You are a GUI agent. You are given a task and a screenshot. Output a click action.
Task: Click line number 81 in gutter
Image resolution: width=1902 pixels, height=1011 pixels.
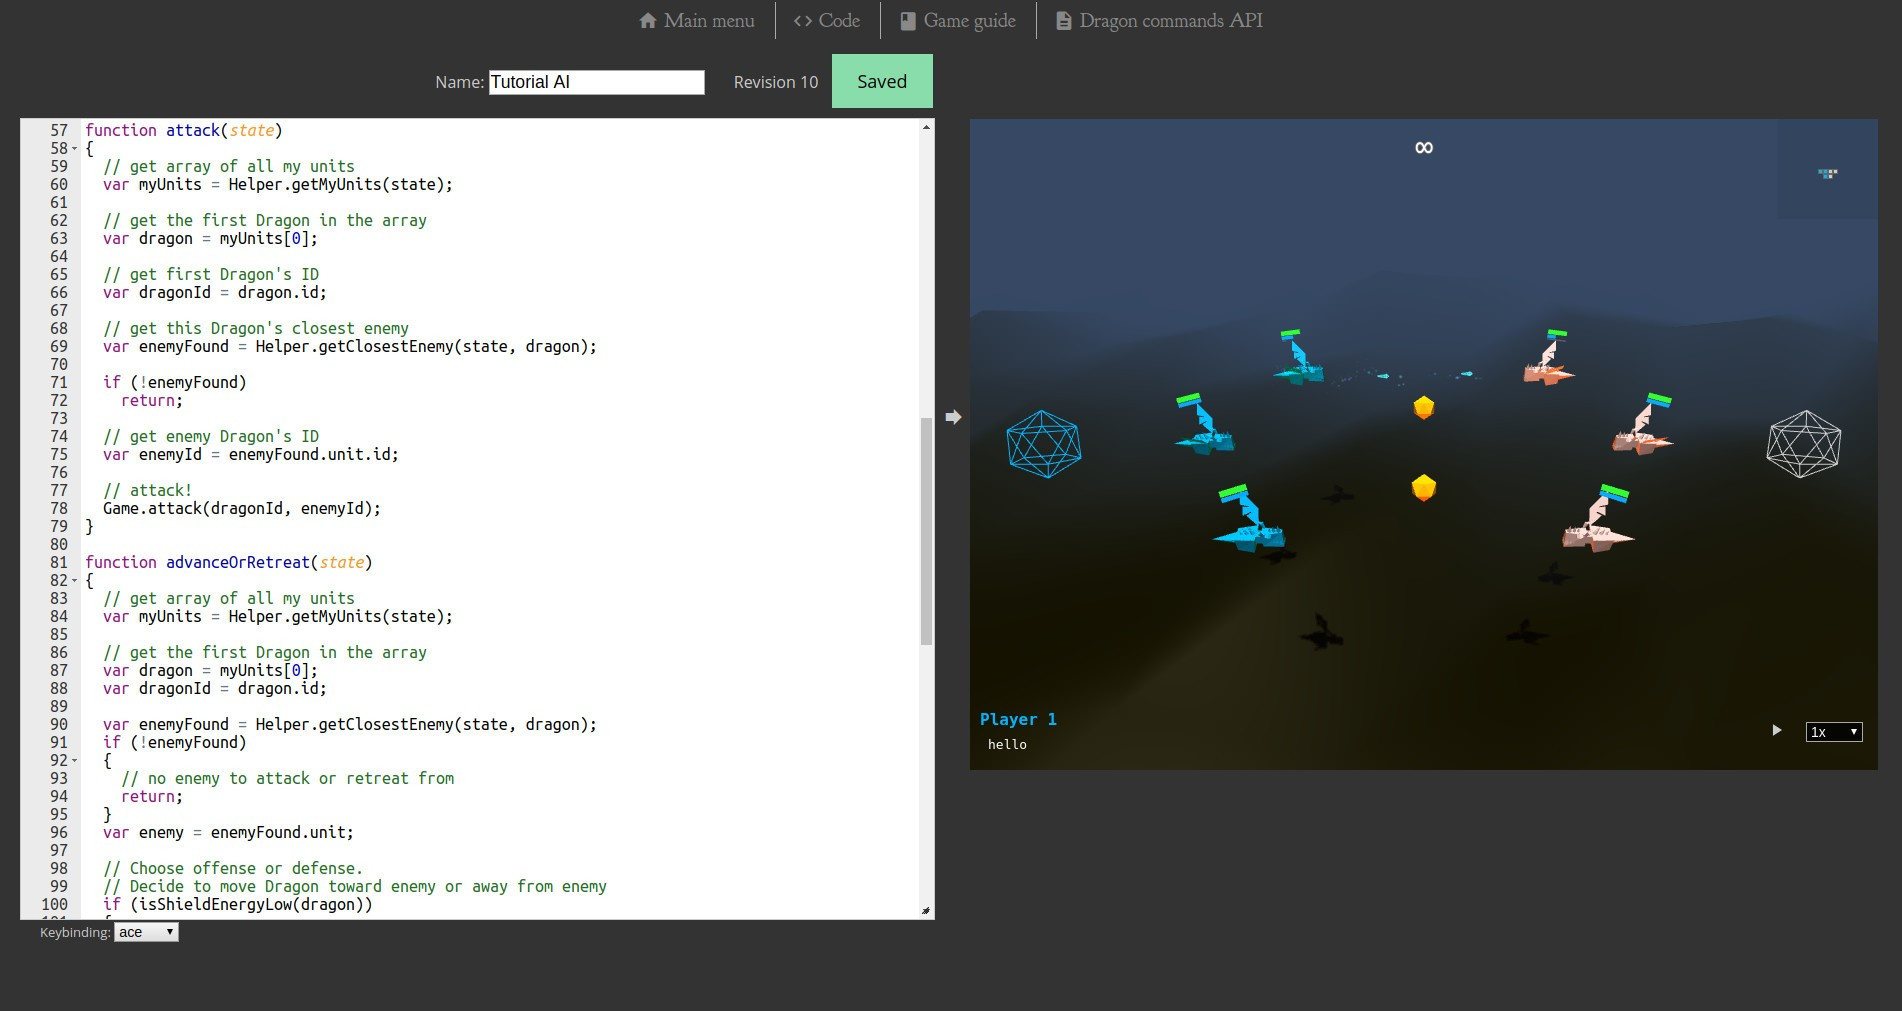tap(59, 562)
